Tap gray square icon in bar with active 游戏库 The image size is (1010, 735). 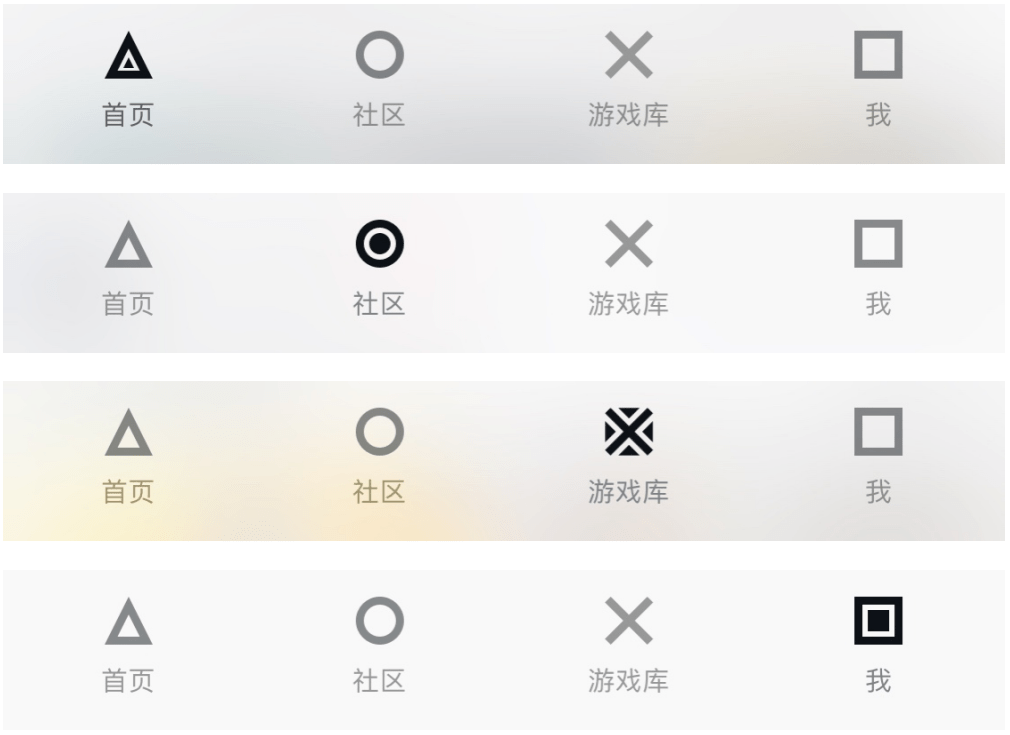pos(878,432)
